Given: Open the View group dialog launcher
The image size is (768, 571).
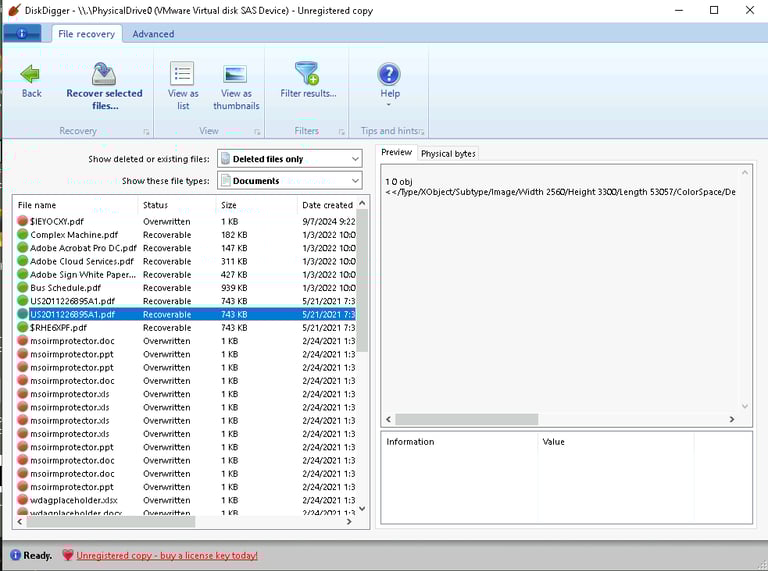Looking at the screenshot, I should pos(257,132).
